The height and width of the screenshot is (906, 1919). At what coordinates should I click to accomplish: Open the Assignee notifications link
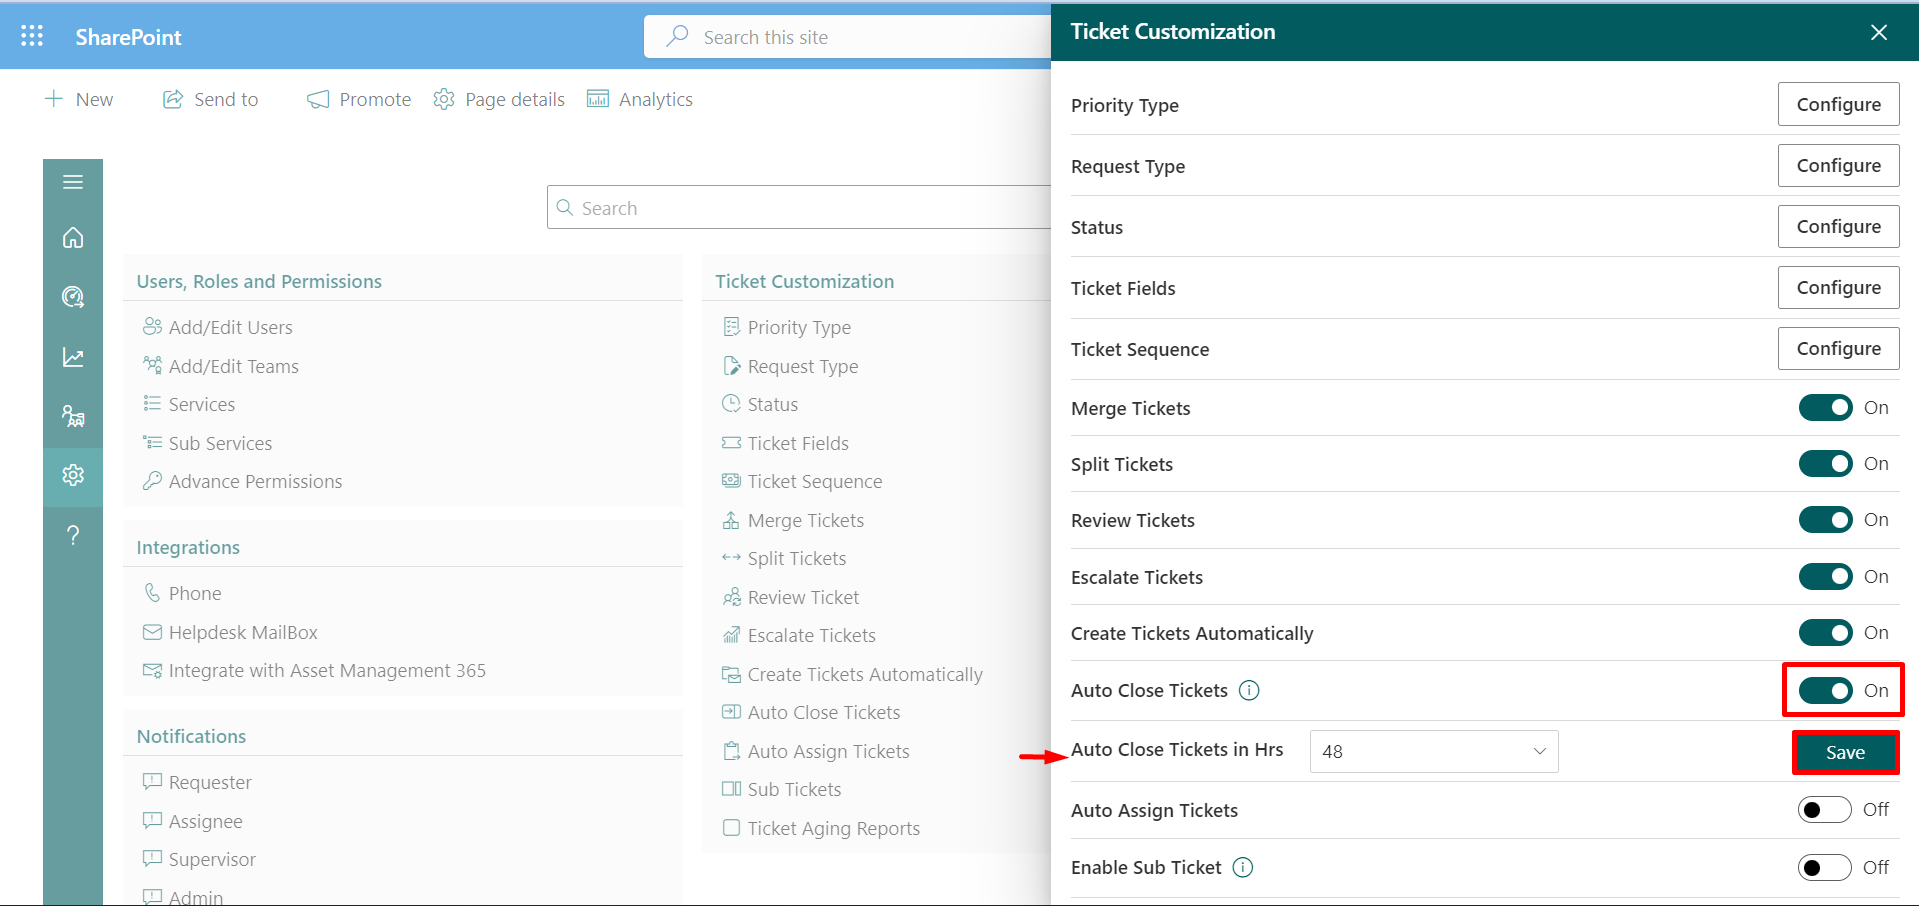(205, 821)
